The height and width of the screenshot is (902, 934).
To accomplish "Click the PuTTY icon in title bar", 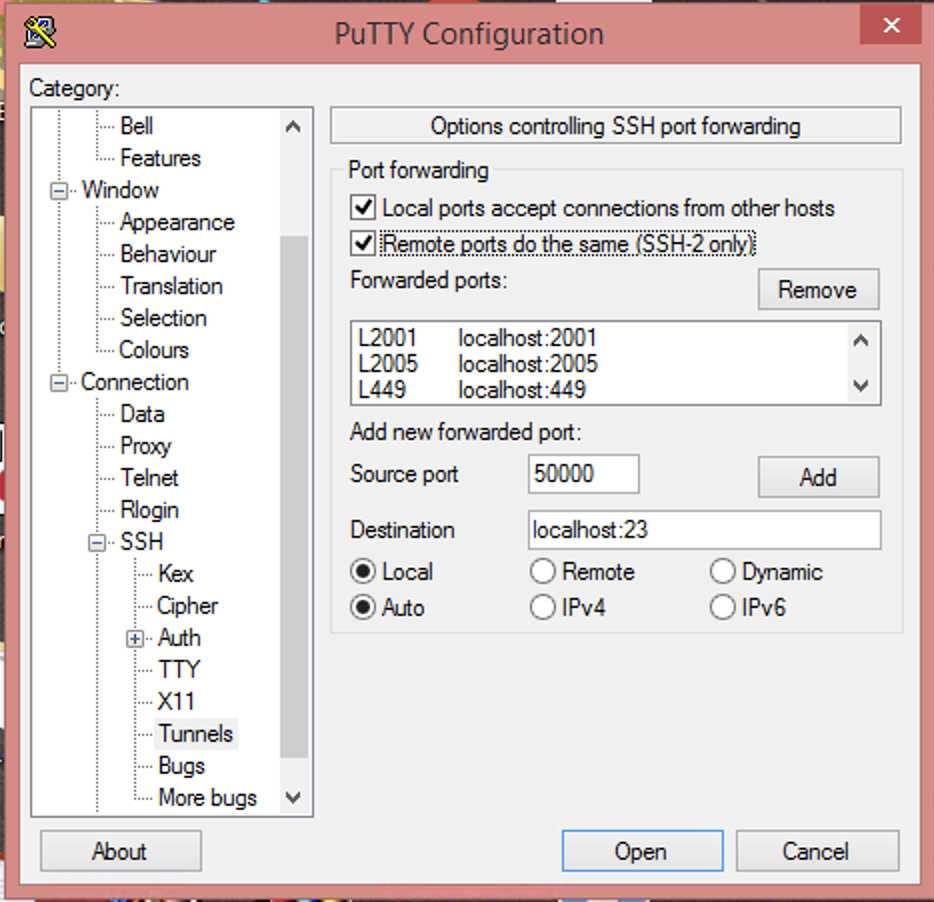I will [x=40, y=32].
